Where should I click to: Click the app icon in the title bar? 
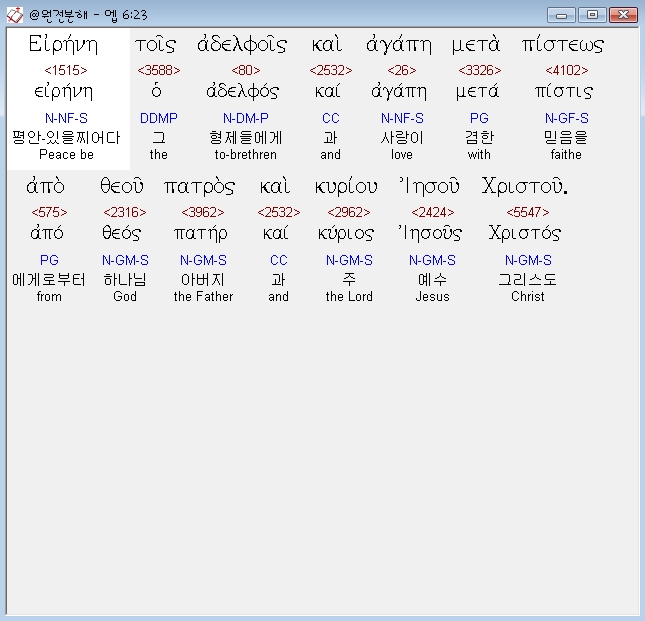pyautogui.click(x=15, y=15)
